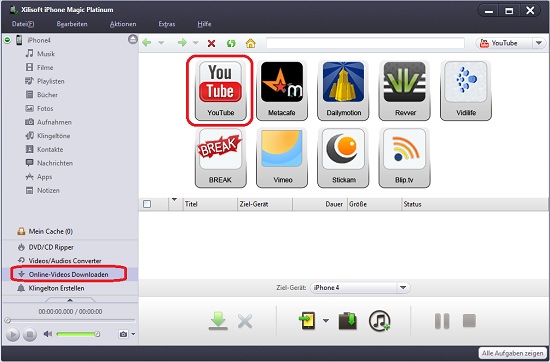This screenshot has width=550, height=362.
Task: Open the snapshot options dropdown arrow
Action: pos(133,334)
